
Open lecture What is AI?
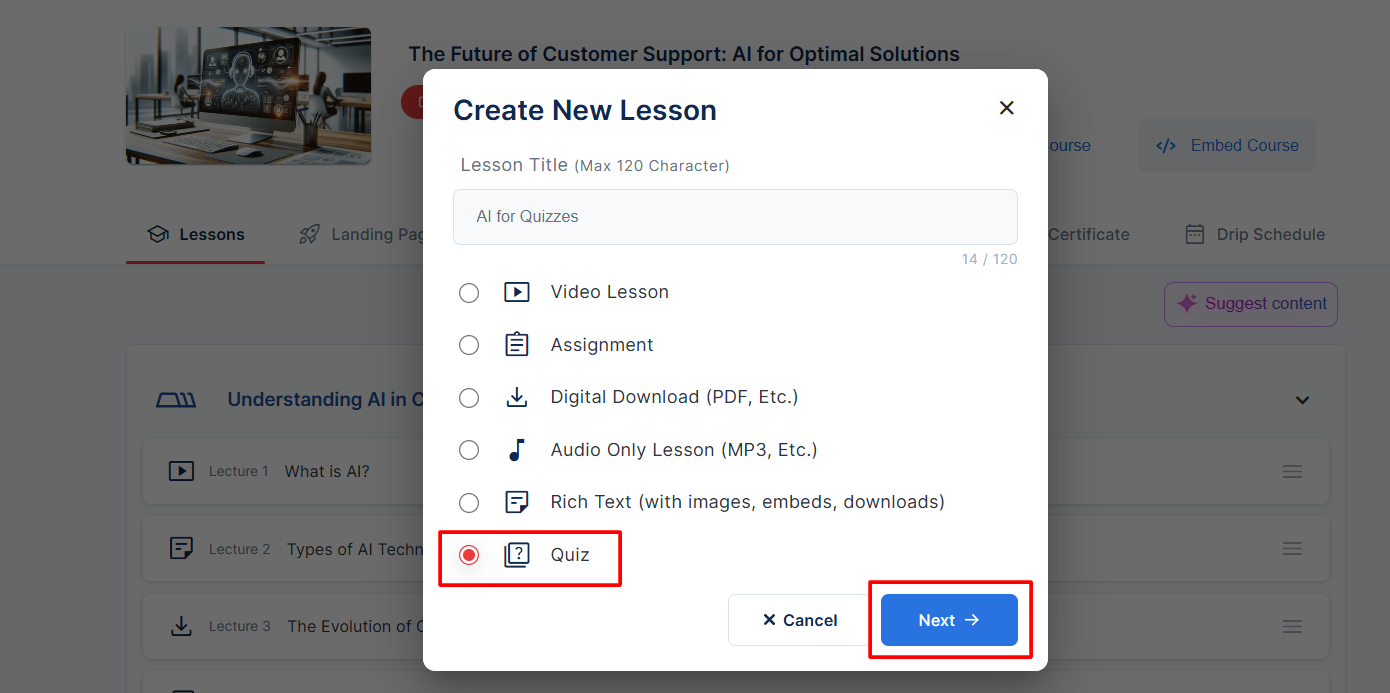327,471
